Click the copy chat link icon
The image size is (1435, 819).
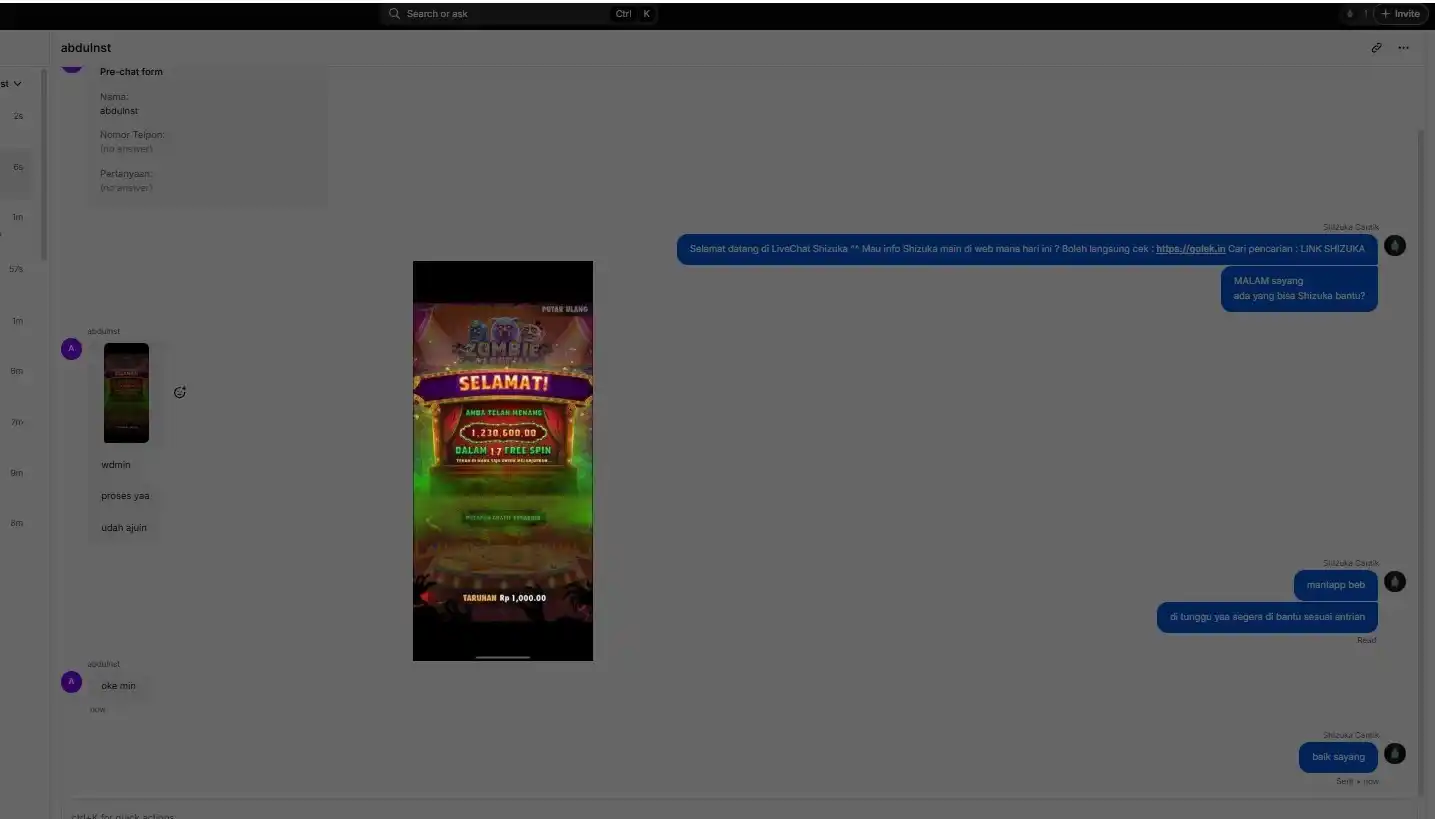pyautogui.click(x=1376, y=48)
